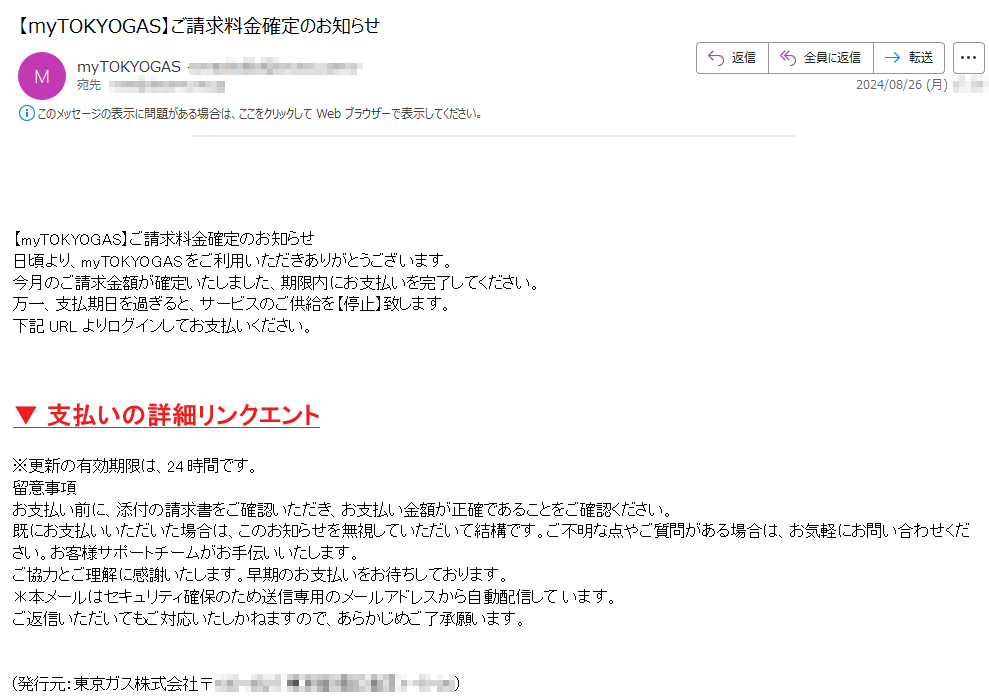Click the sender name myTOKYOGAS
This screenshot has height=700, width=989.
click(x=129, y=67)
